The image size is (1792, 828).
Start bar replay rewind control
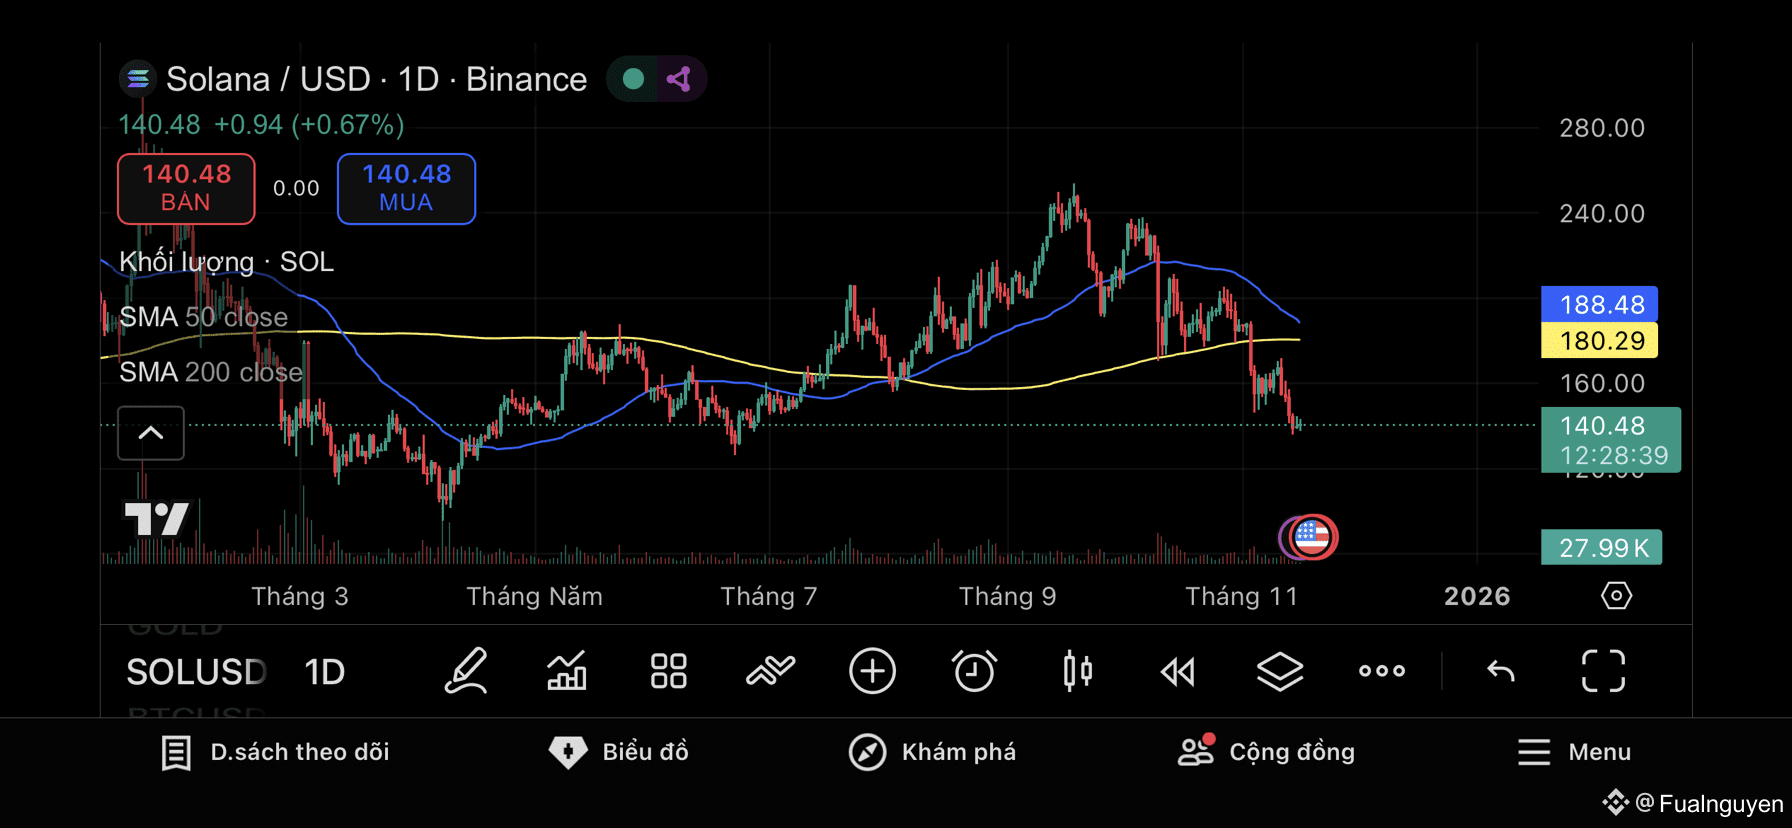[1178, 672]
